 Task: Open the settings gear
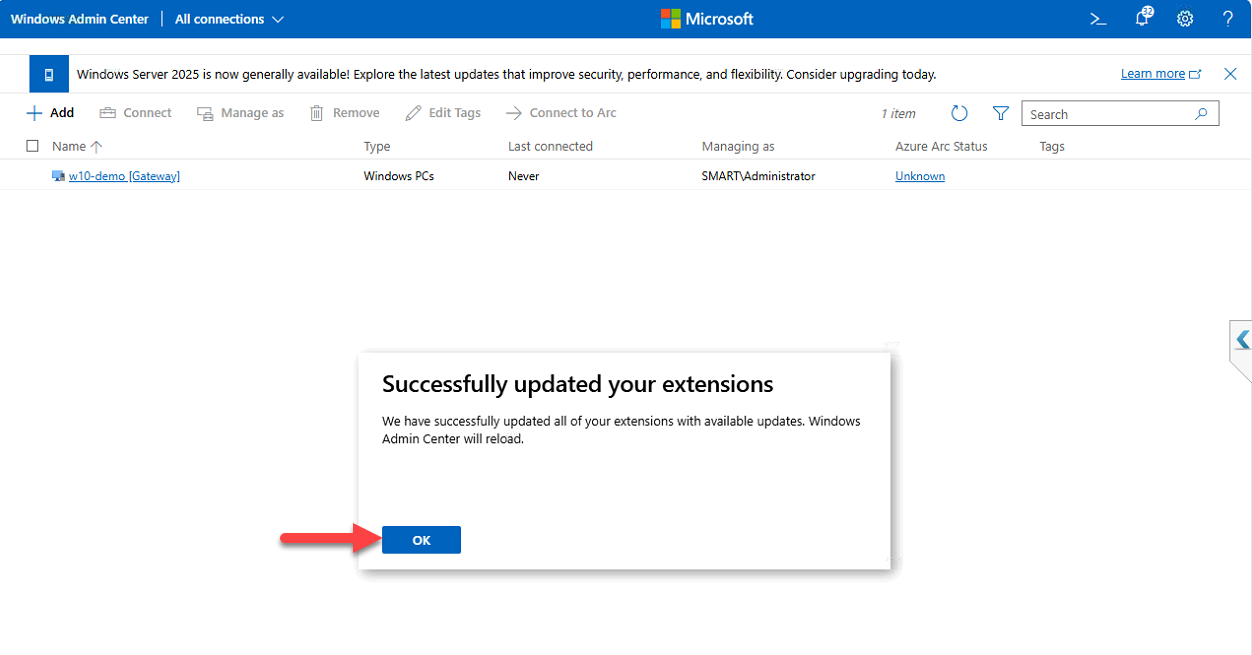(x=1185, y=19)
